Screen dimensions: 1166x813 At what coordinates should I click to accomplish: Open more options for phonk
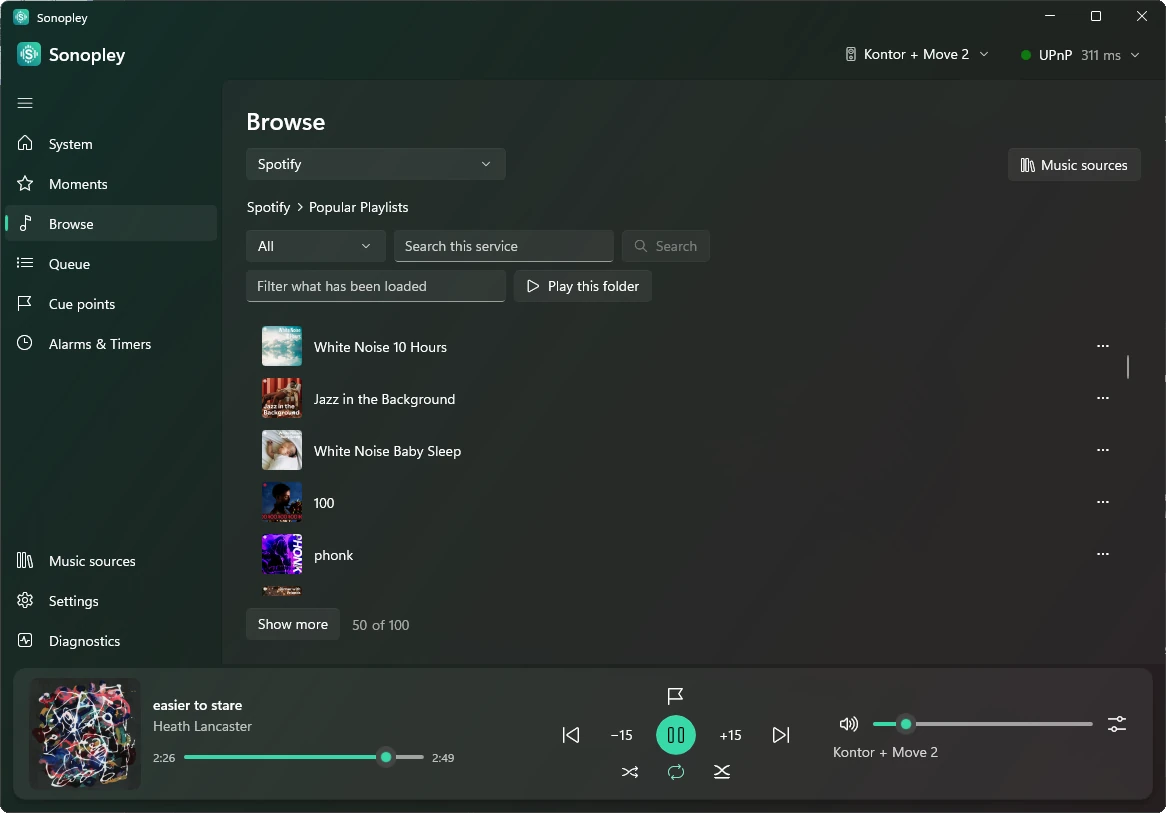click(1103, 554)
